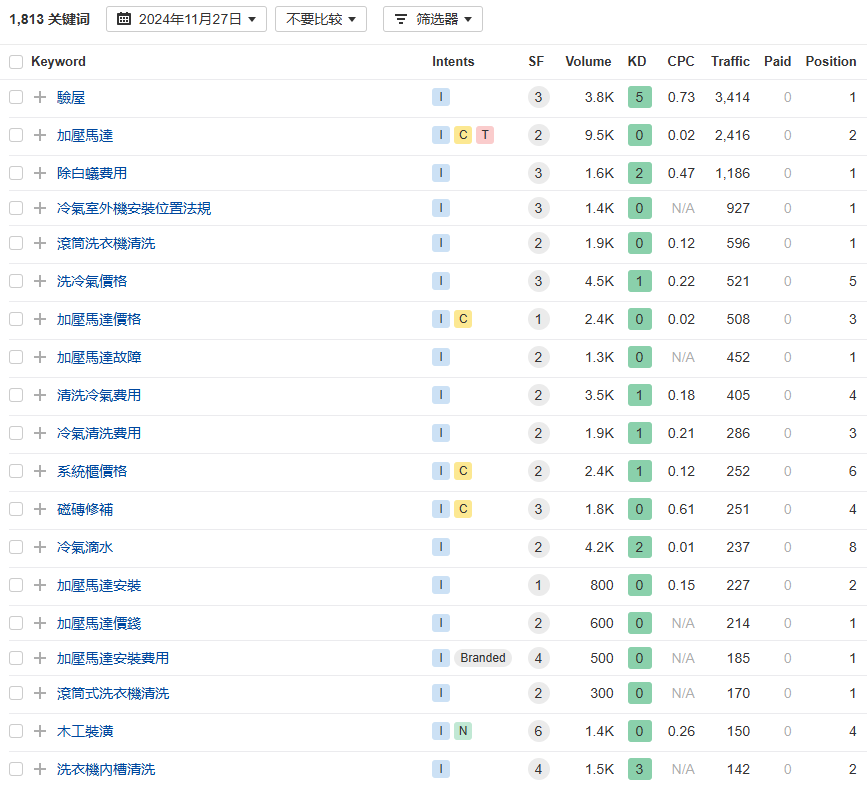The width and height of the screenshot is (867, 787).
Task: Check the box for 加壓馬達 row
Action: pyautogui.click(x=16, y=135)
